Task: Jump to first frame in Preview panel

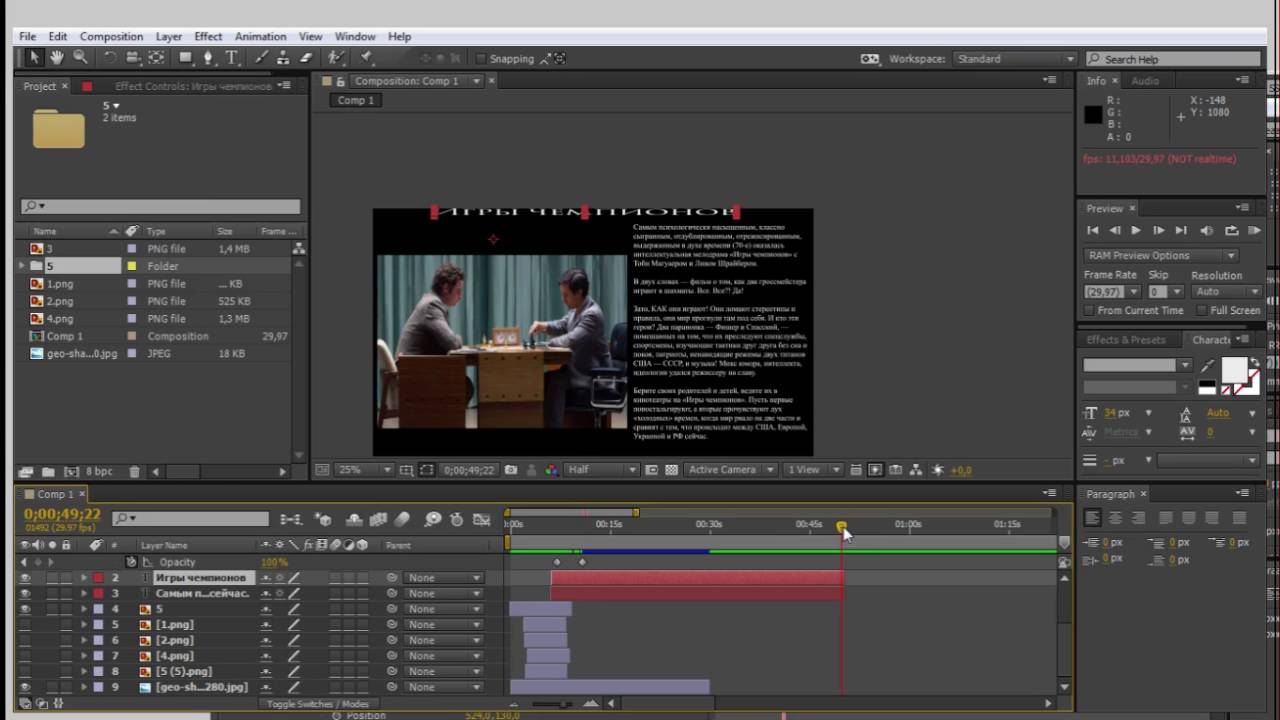Action: [1092, 231]
